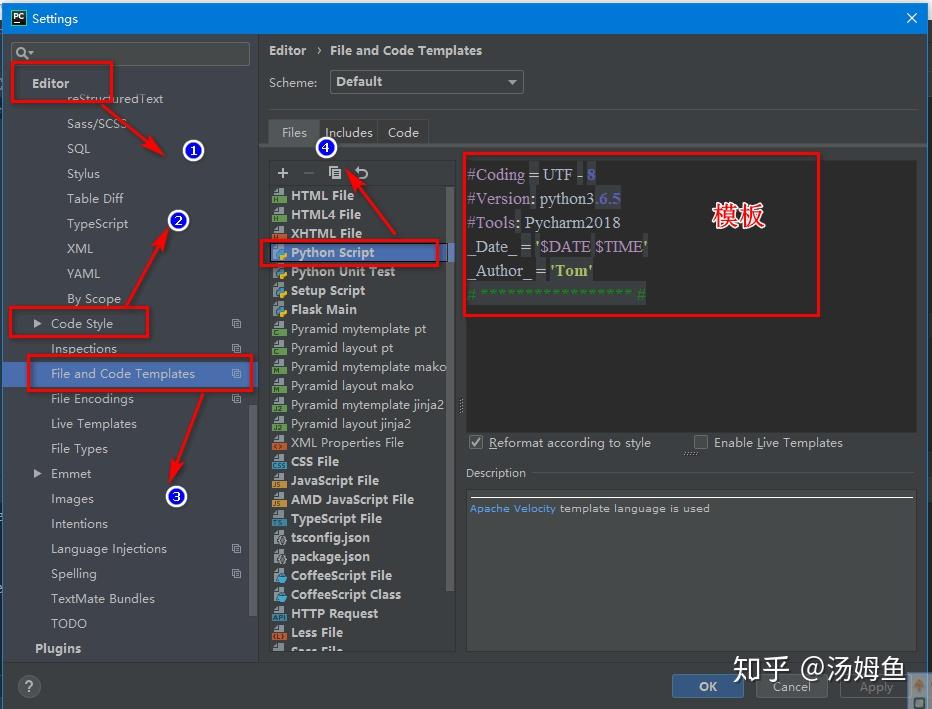Select the Images settings entry
Image resolution: width=932 pixels, height=709 pixels.
[73, 499]
